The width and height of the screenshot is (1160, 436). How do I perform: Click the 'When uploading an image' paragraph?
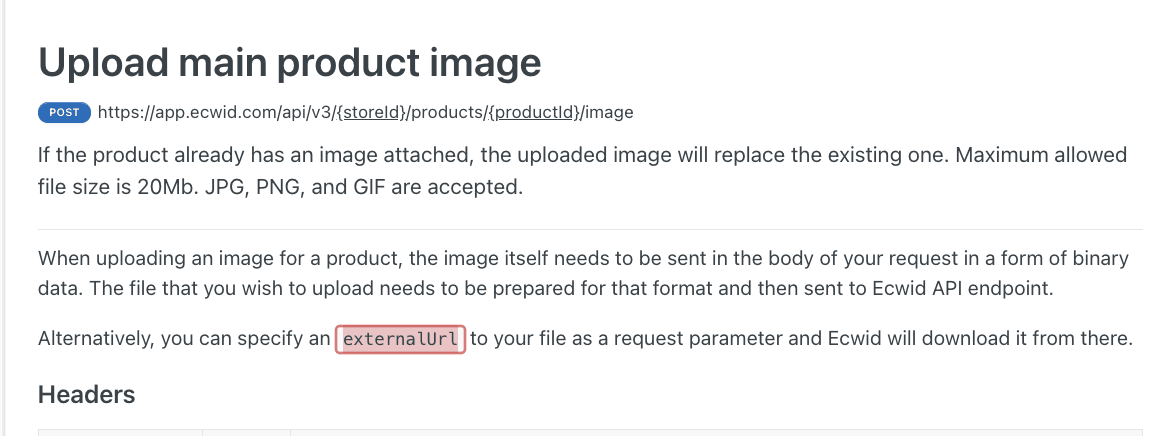(x=583, y=273)
